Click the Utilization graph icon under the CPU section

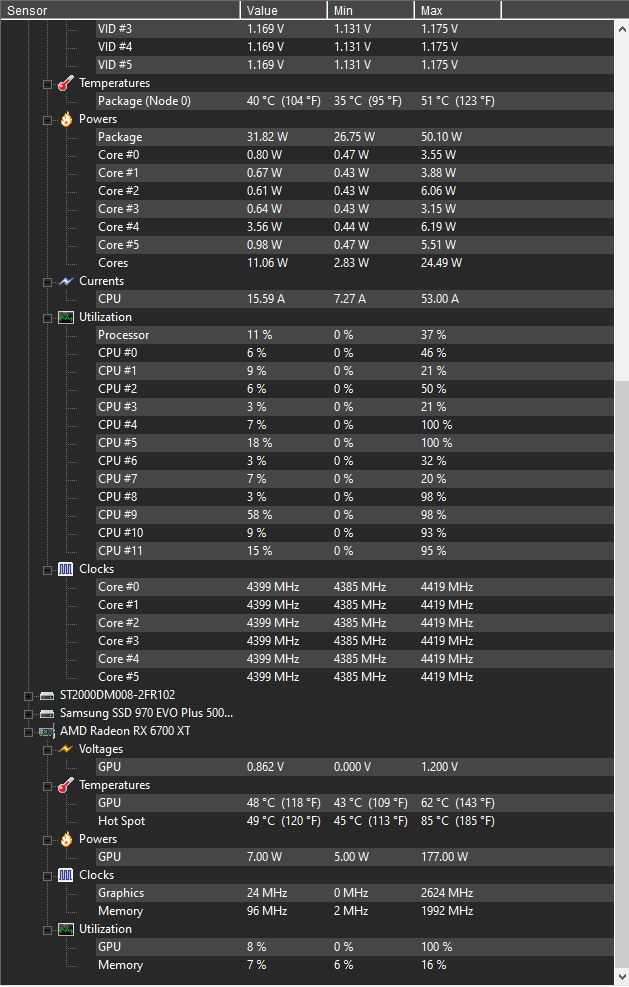click(x=64, y=317)
